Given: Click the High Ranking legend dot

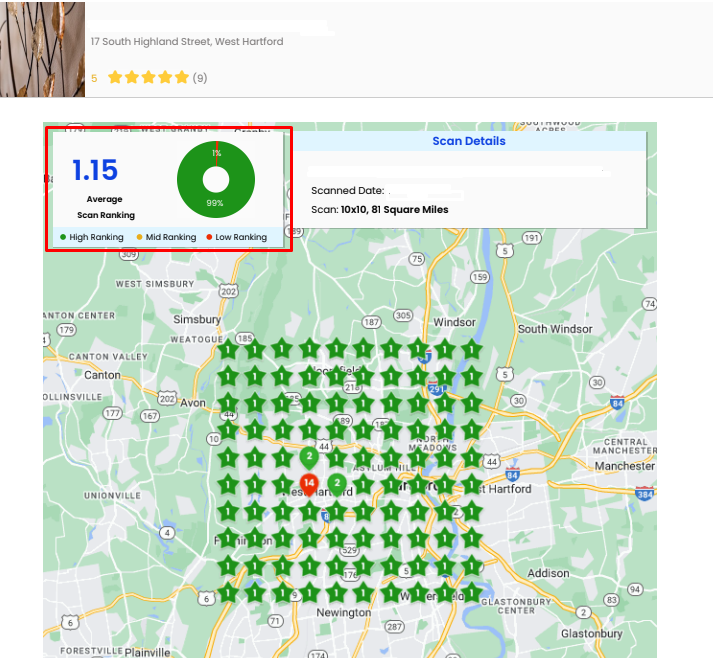Looking at the screenshot, I should [63, 237].
